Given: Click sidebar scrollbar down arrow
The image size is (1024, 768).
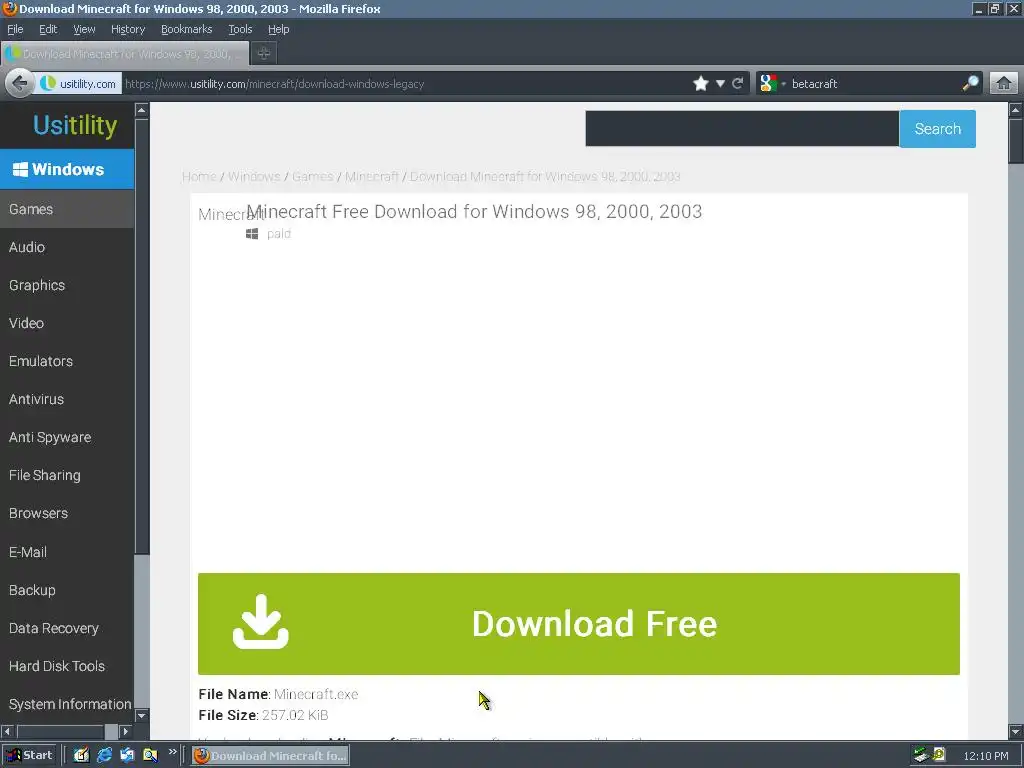Looking at the screenshot, I should click(142, 715).
